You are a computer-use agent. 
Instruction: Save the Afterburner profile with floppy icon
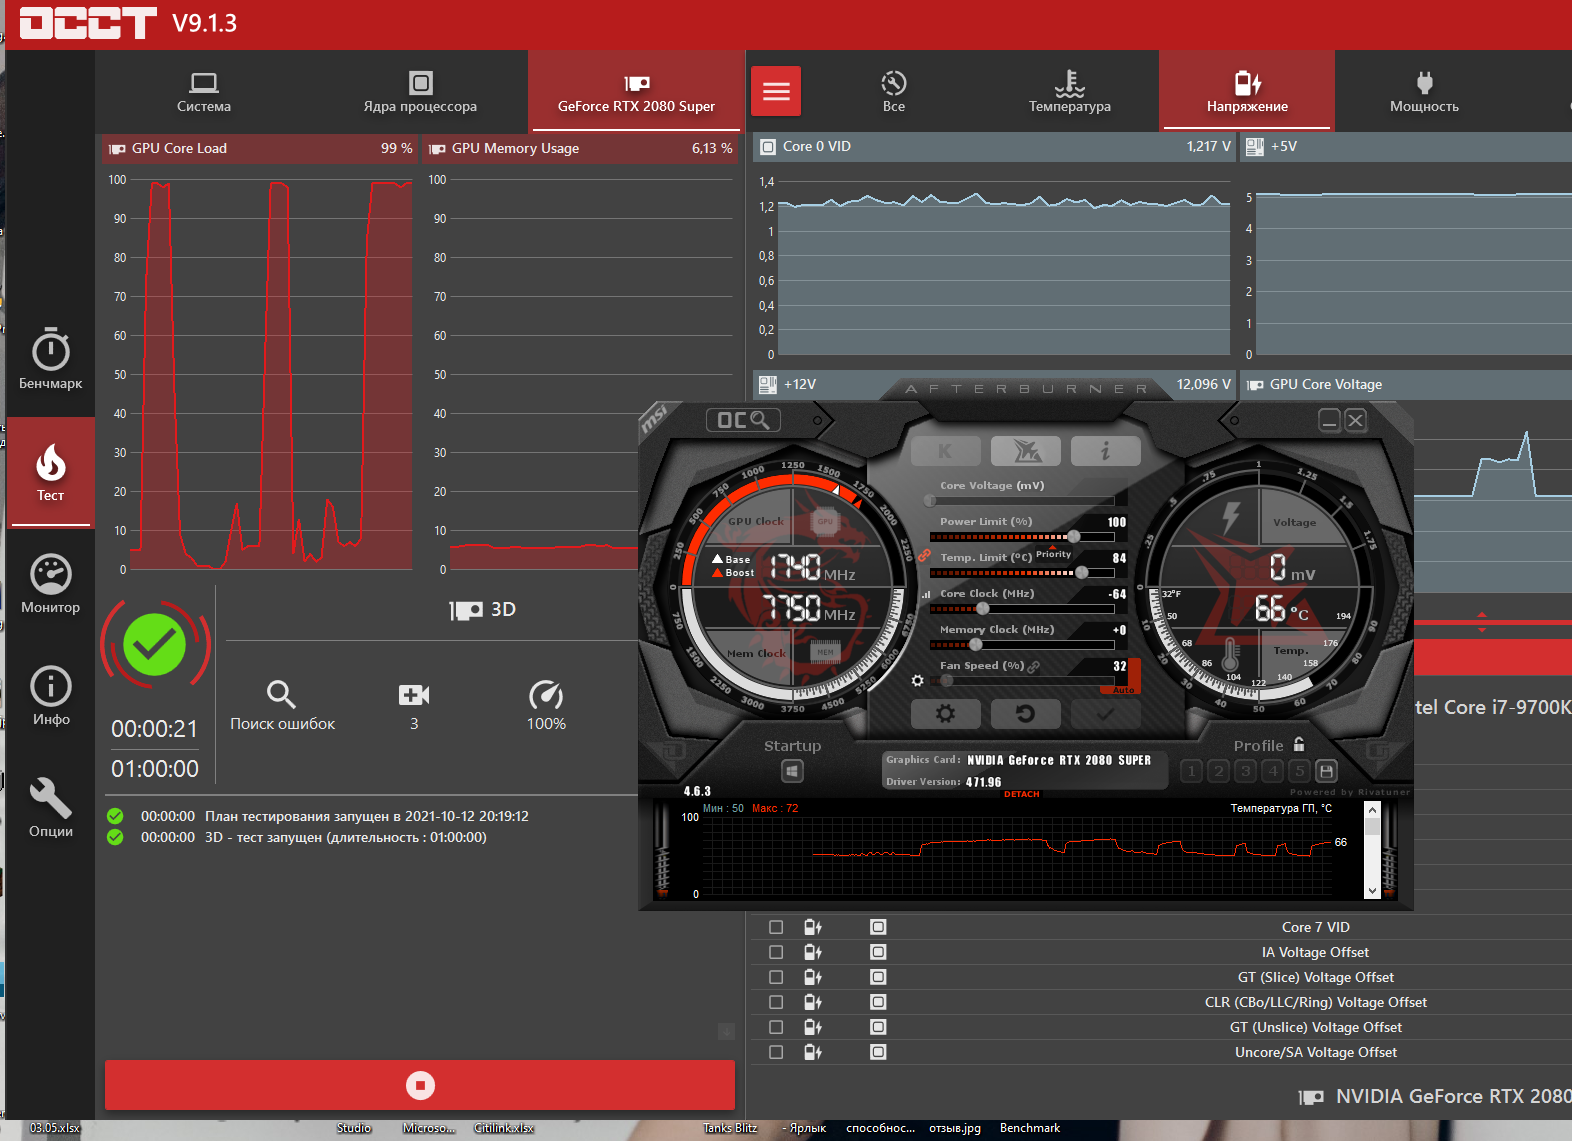[x=1326, y=771]
